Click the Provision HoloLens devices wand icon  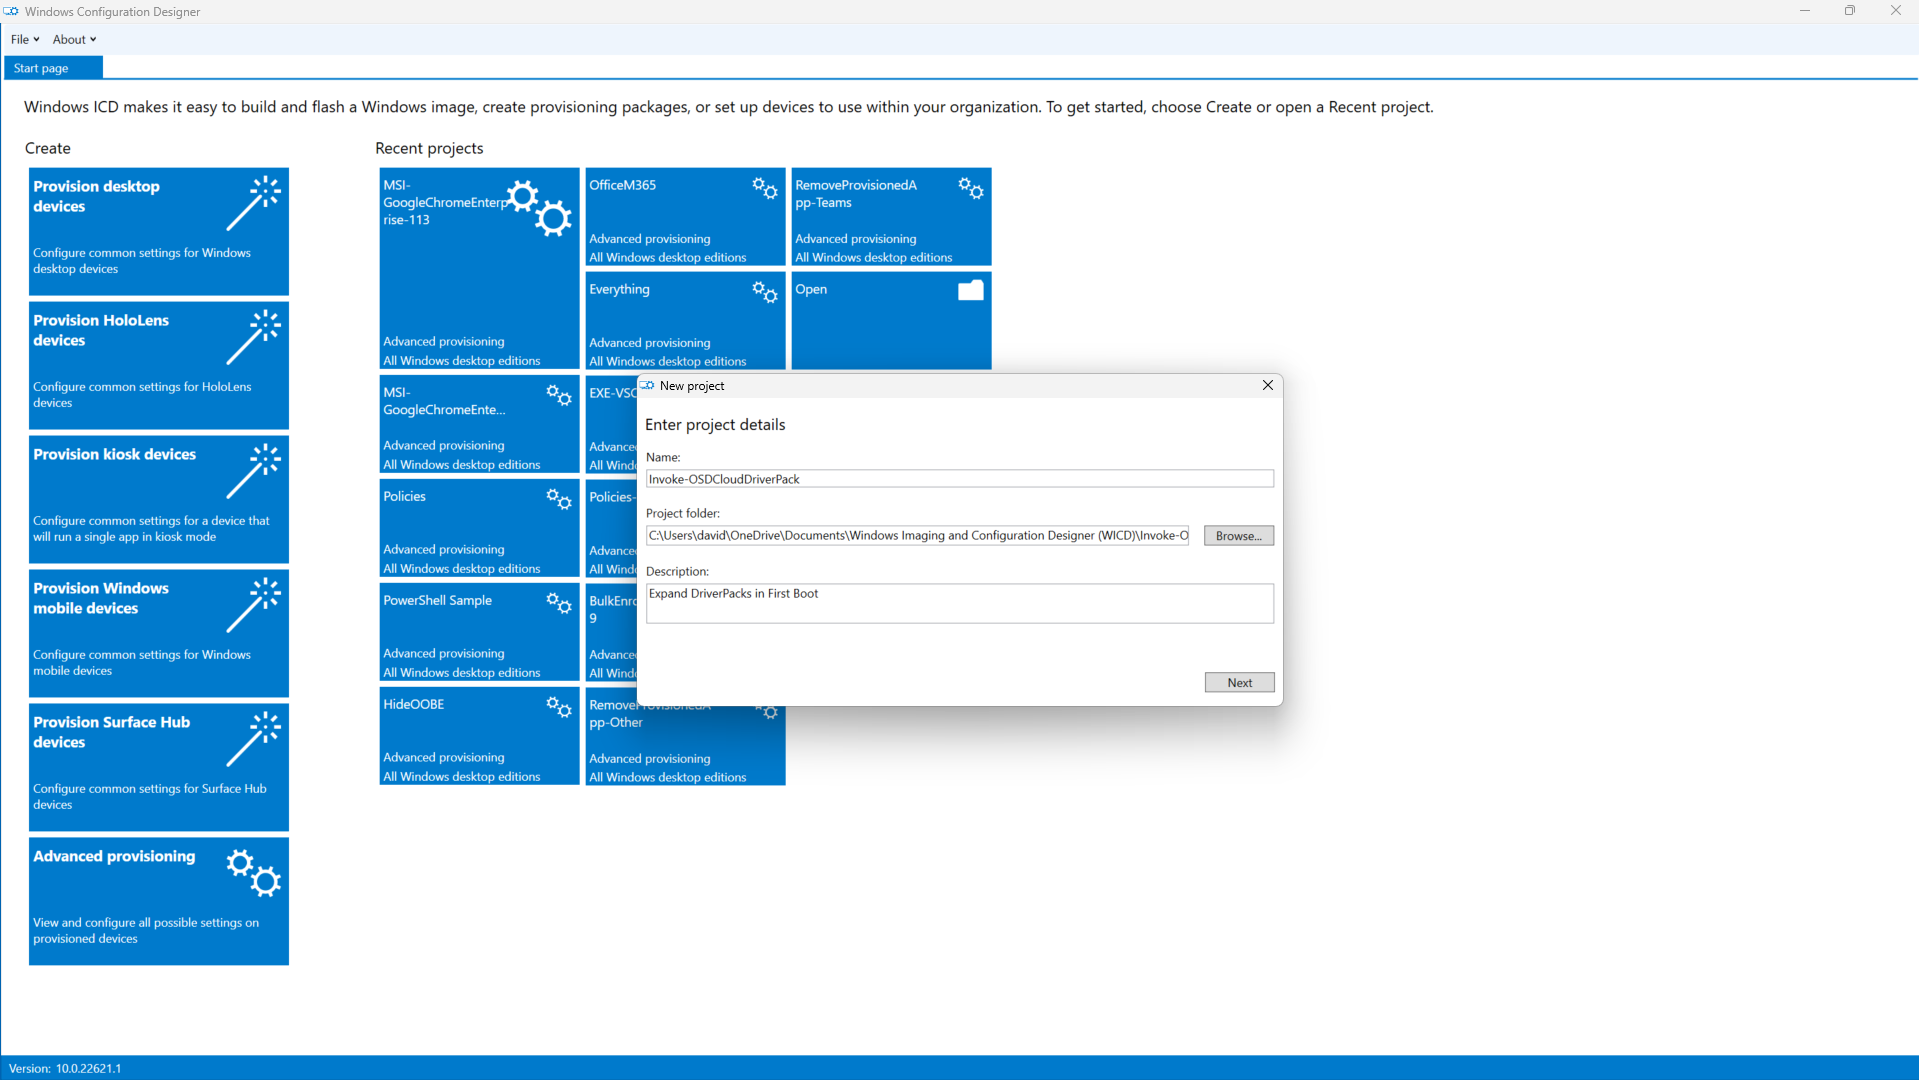tap(253, 336)
